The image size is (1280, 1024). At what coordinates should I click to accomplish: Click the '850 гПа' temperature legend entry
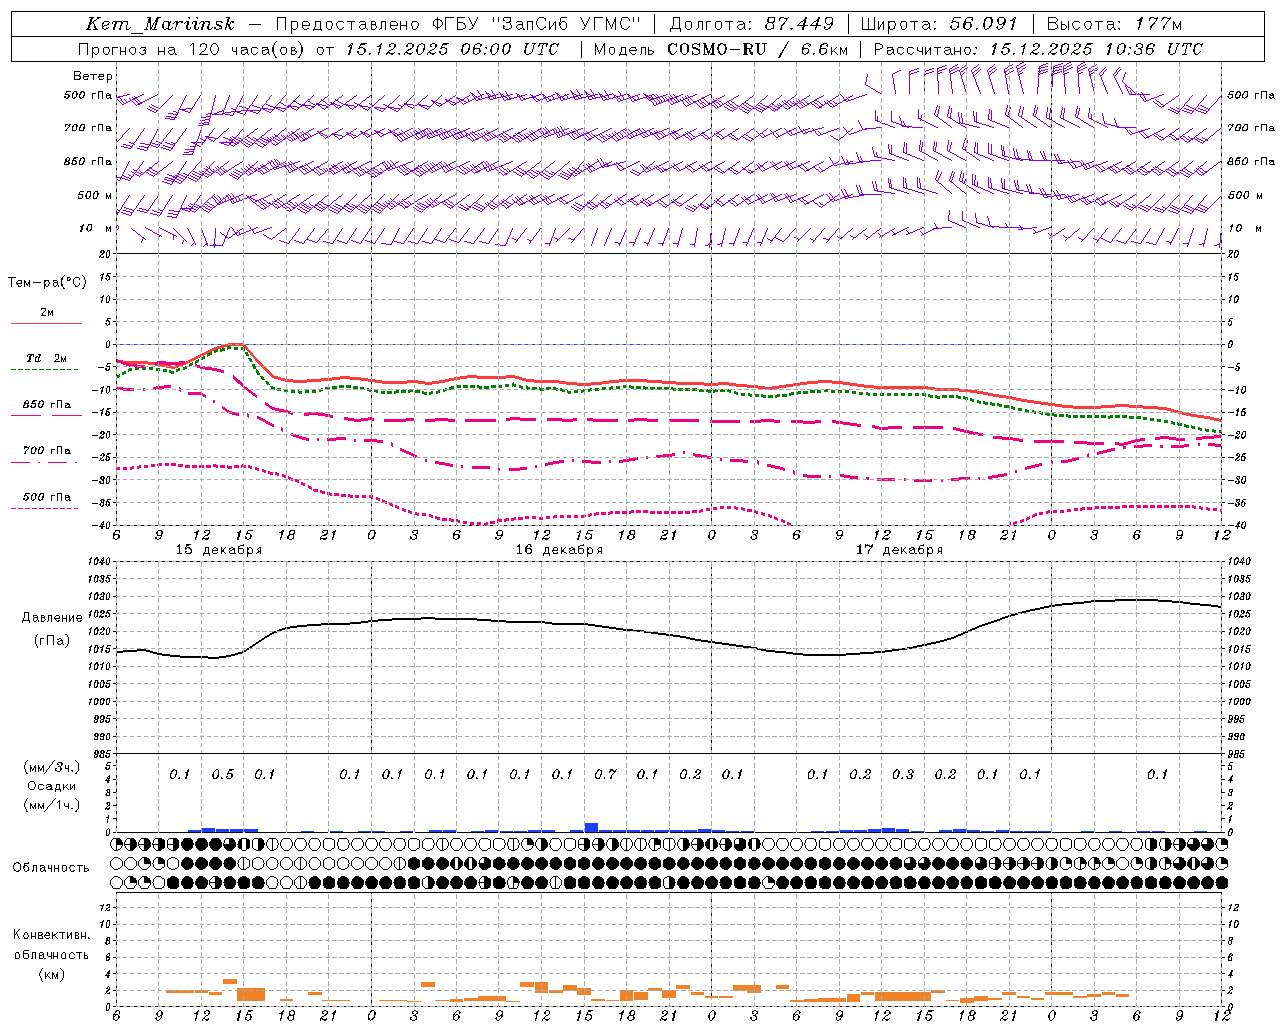47,405
